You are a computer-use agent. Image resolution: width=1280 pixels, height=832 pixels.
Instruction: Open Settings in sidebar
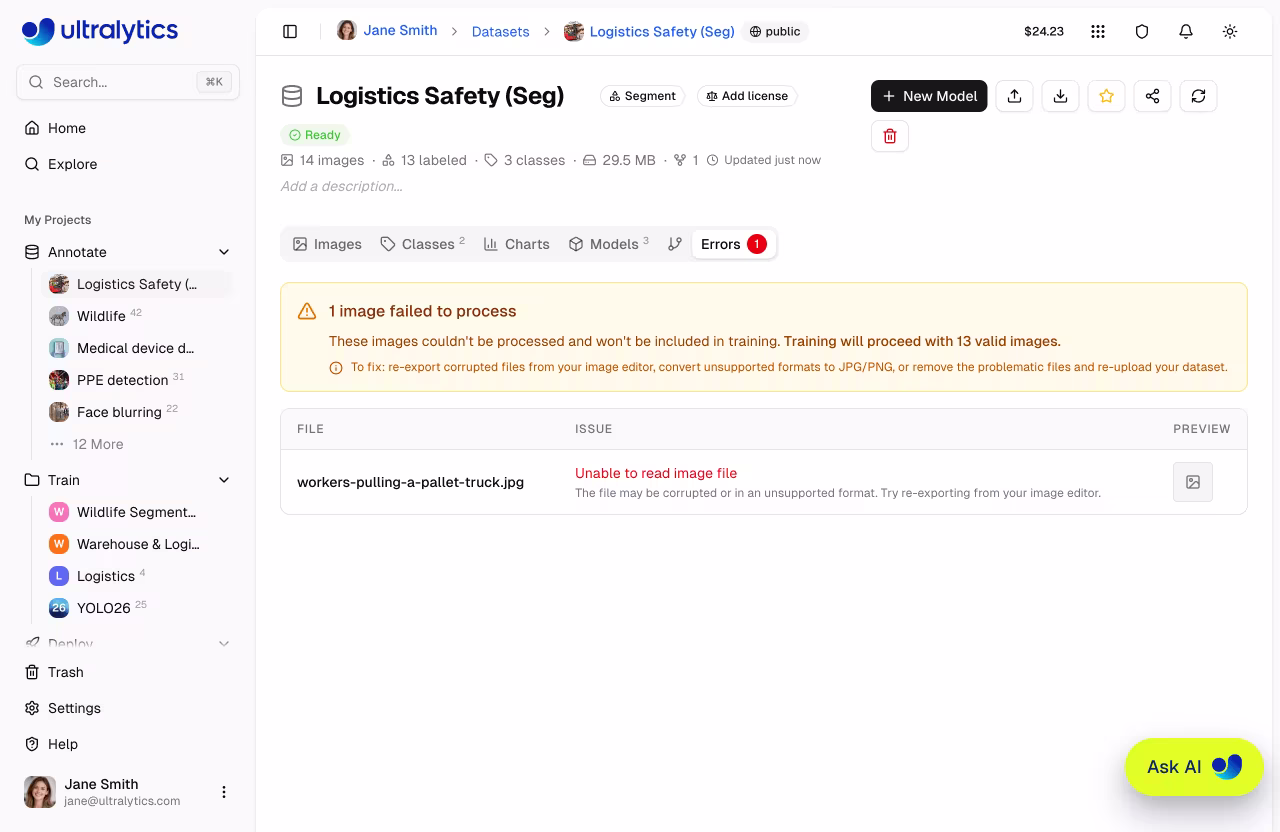pyautogui.click(x=128, y=708)
